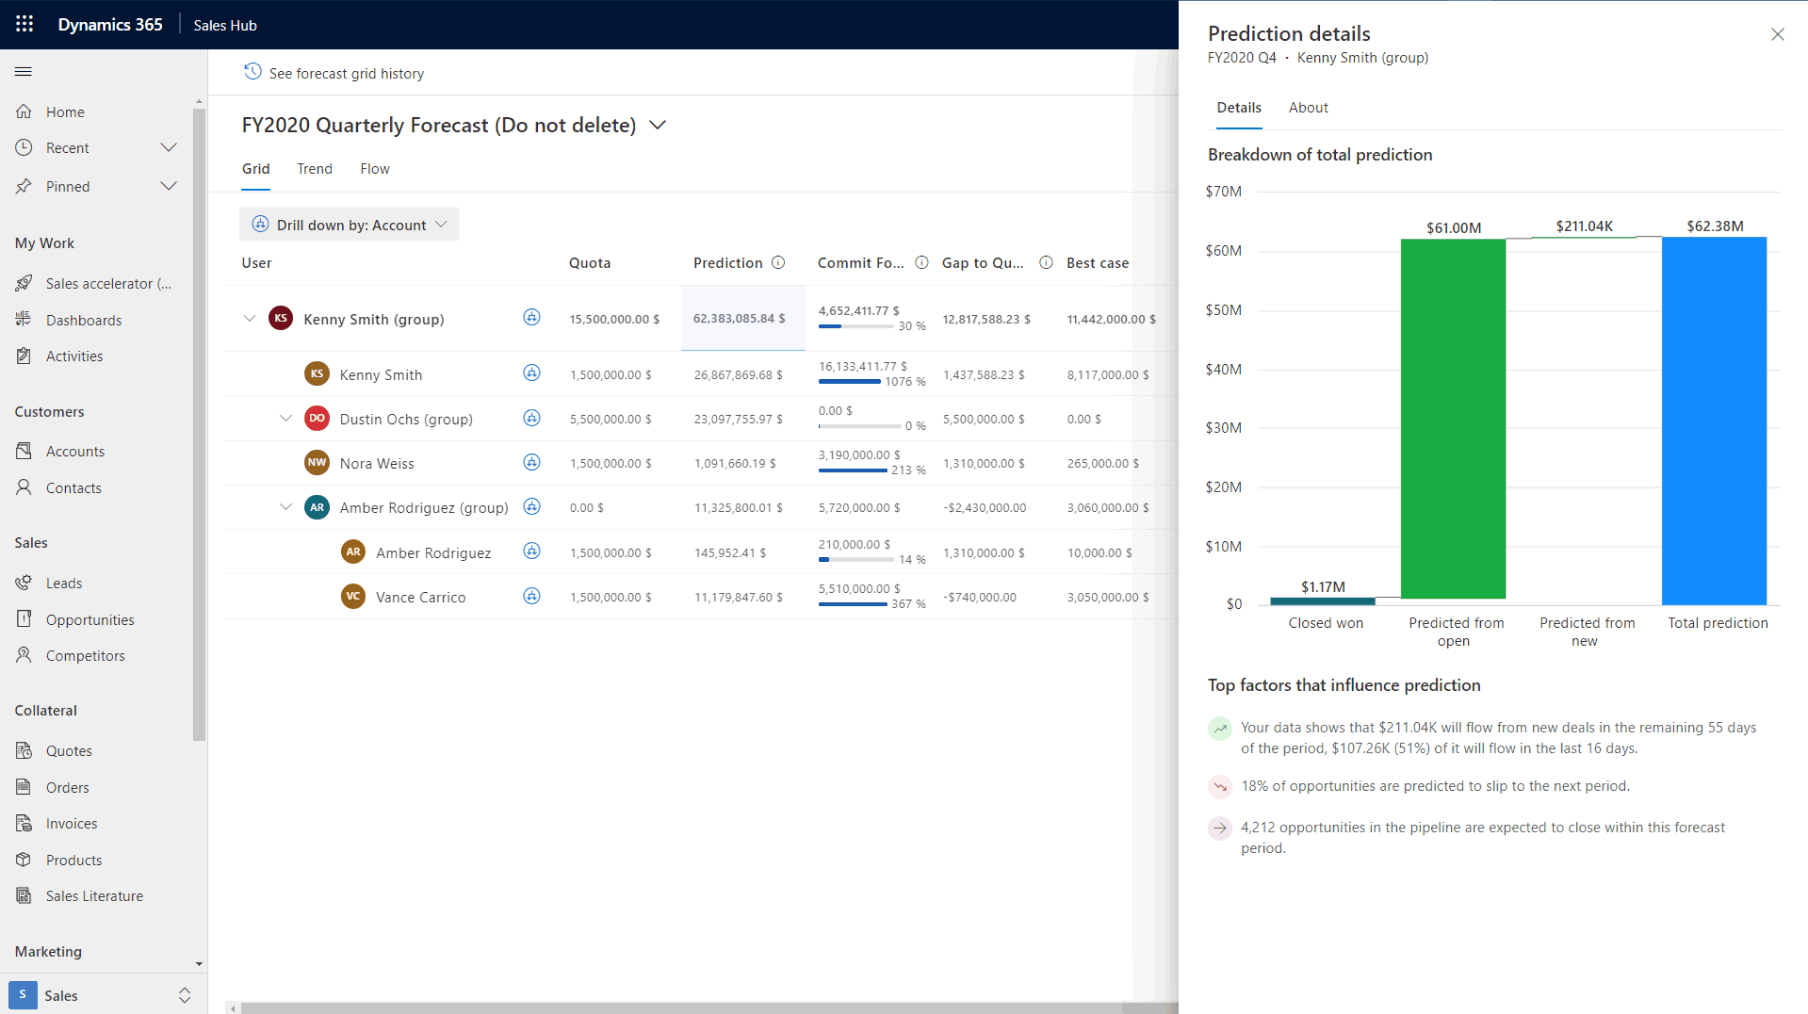The width and height of the screenshot is (1808, 1014).
Task: Click the info icon on the Prediction column
Action: [x=779, y=262]
